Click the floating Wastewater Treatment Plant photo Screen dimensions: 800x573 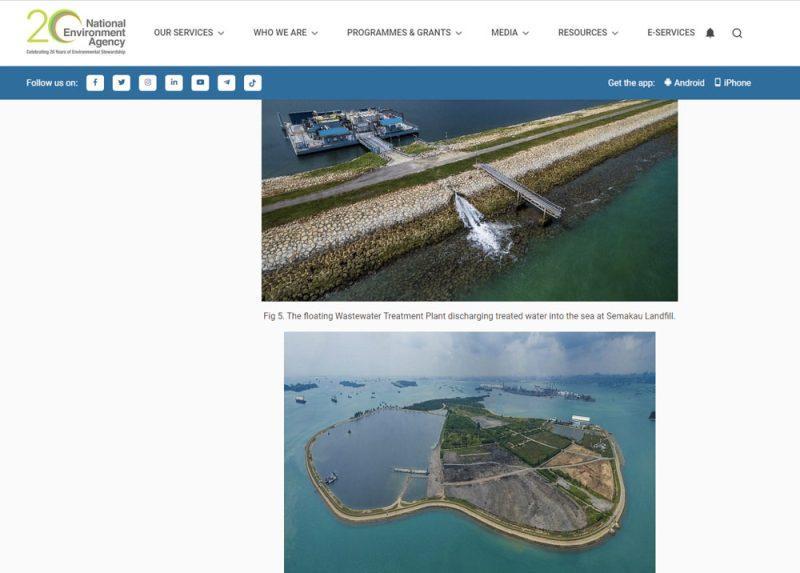tap(469, 200)
